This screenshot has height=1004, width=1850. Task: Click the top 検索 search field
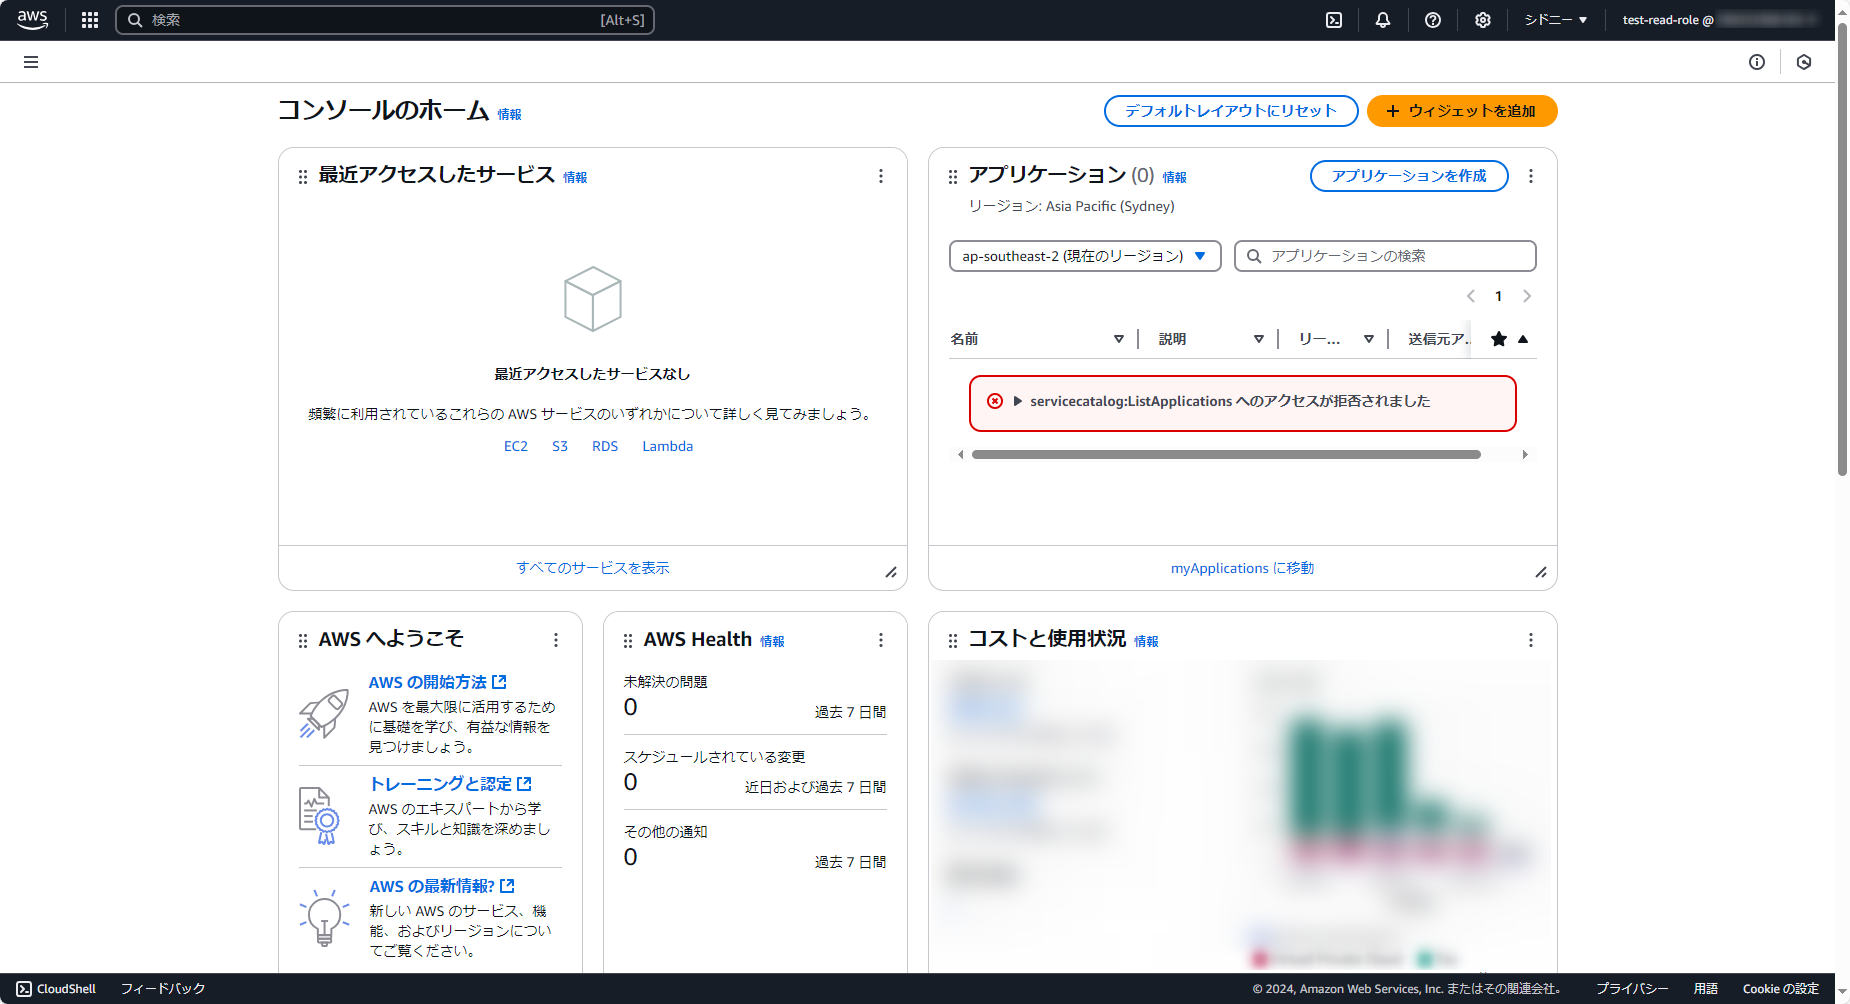click(385, 20)
